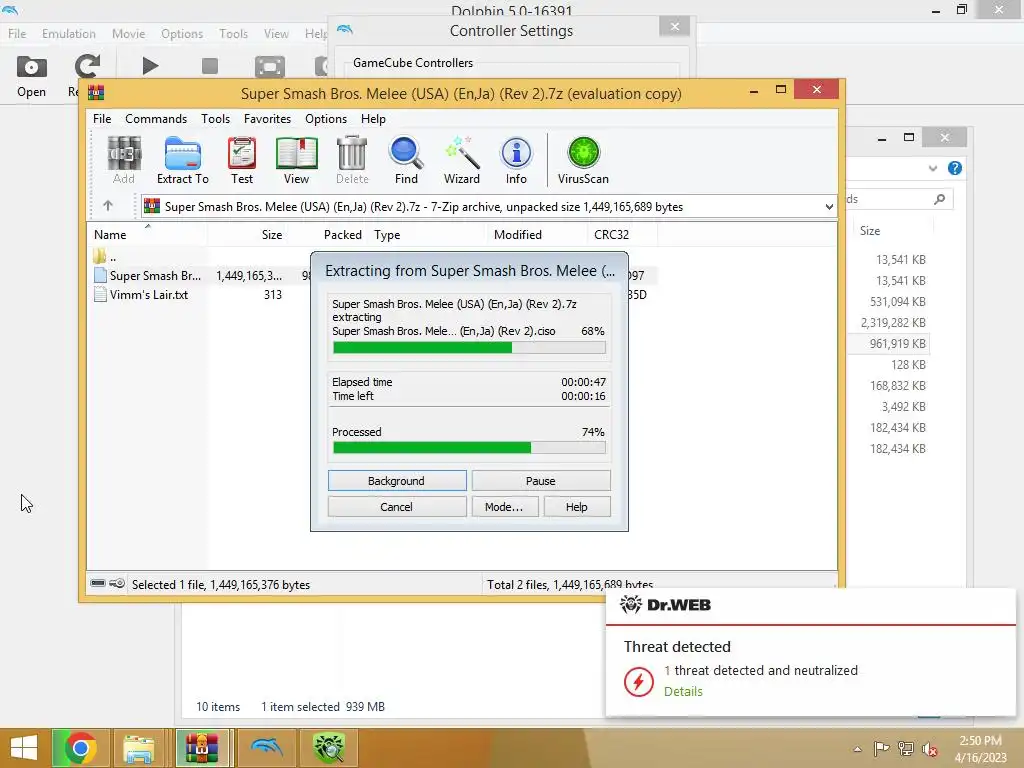Screen dimensions: 1024x768
Task: Launch the Wizard wand icon
Action: [x=462, y=160]
